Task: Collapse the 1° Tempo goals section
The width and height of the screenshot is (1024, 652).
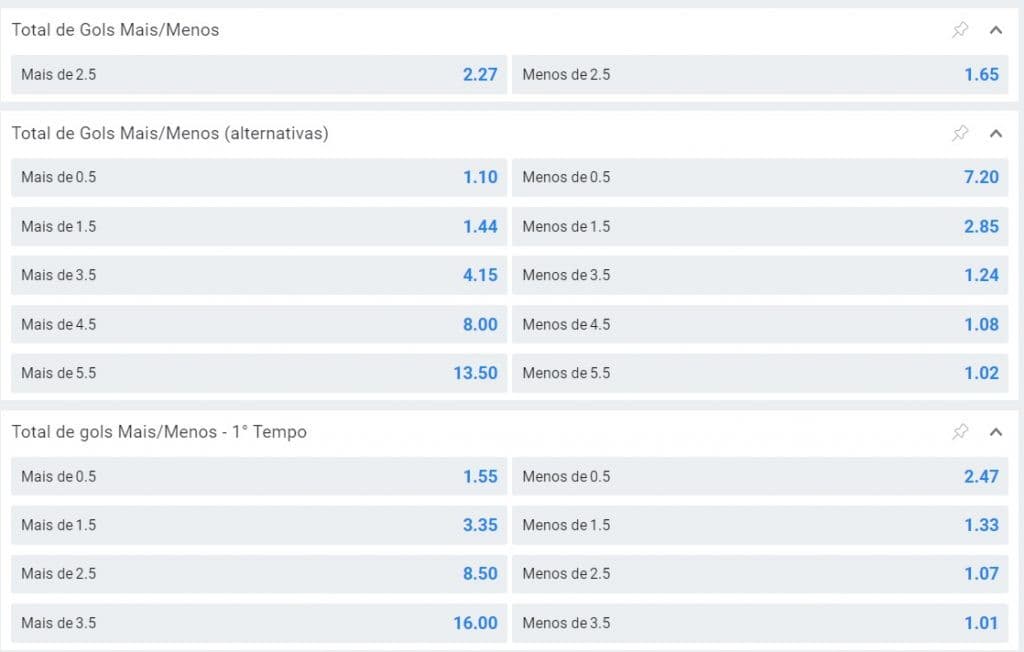Action: pyautogui.click(x=995, y=432)
